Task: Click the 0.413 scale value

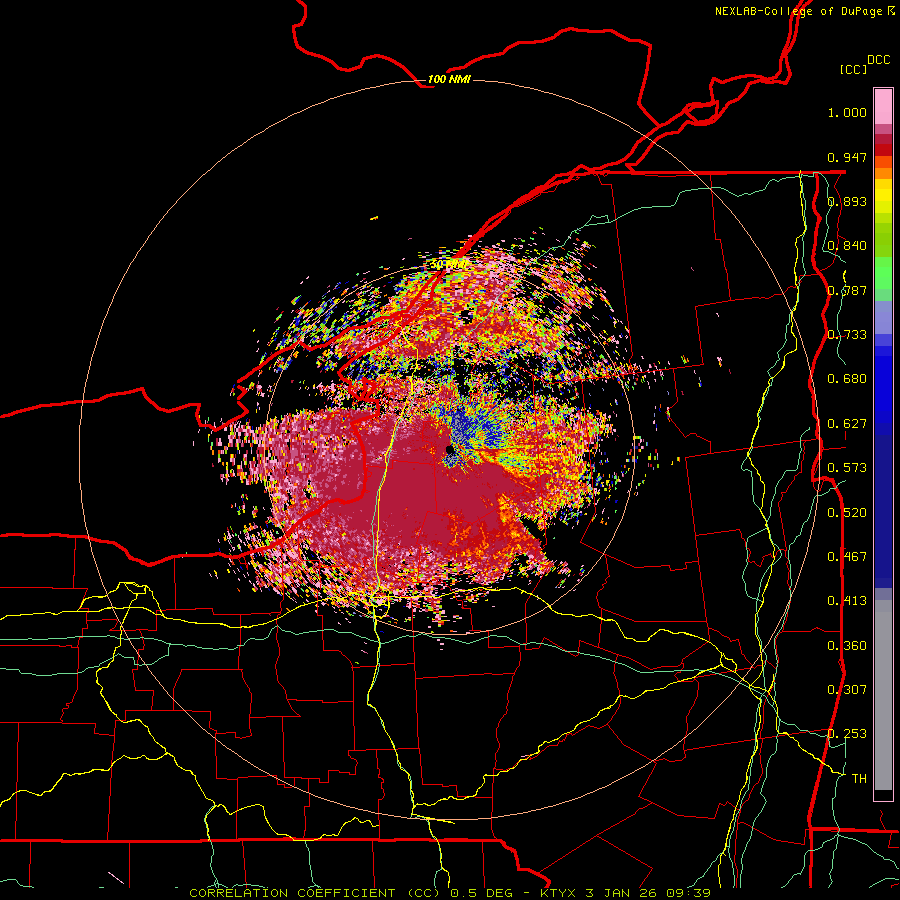Action: [847, 601]
